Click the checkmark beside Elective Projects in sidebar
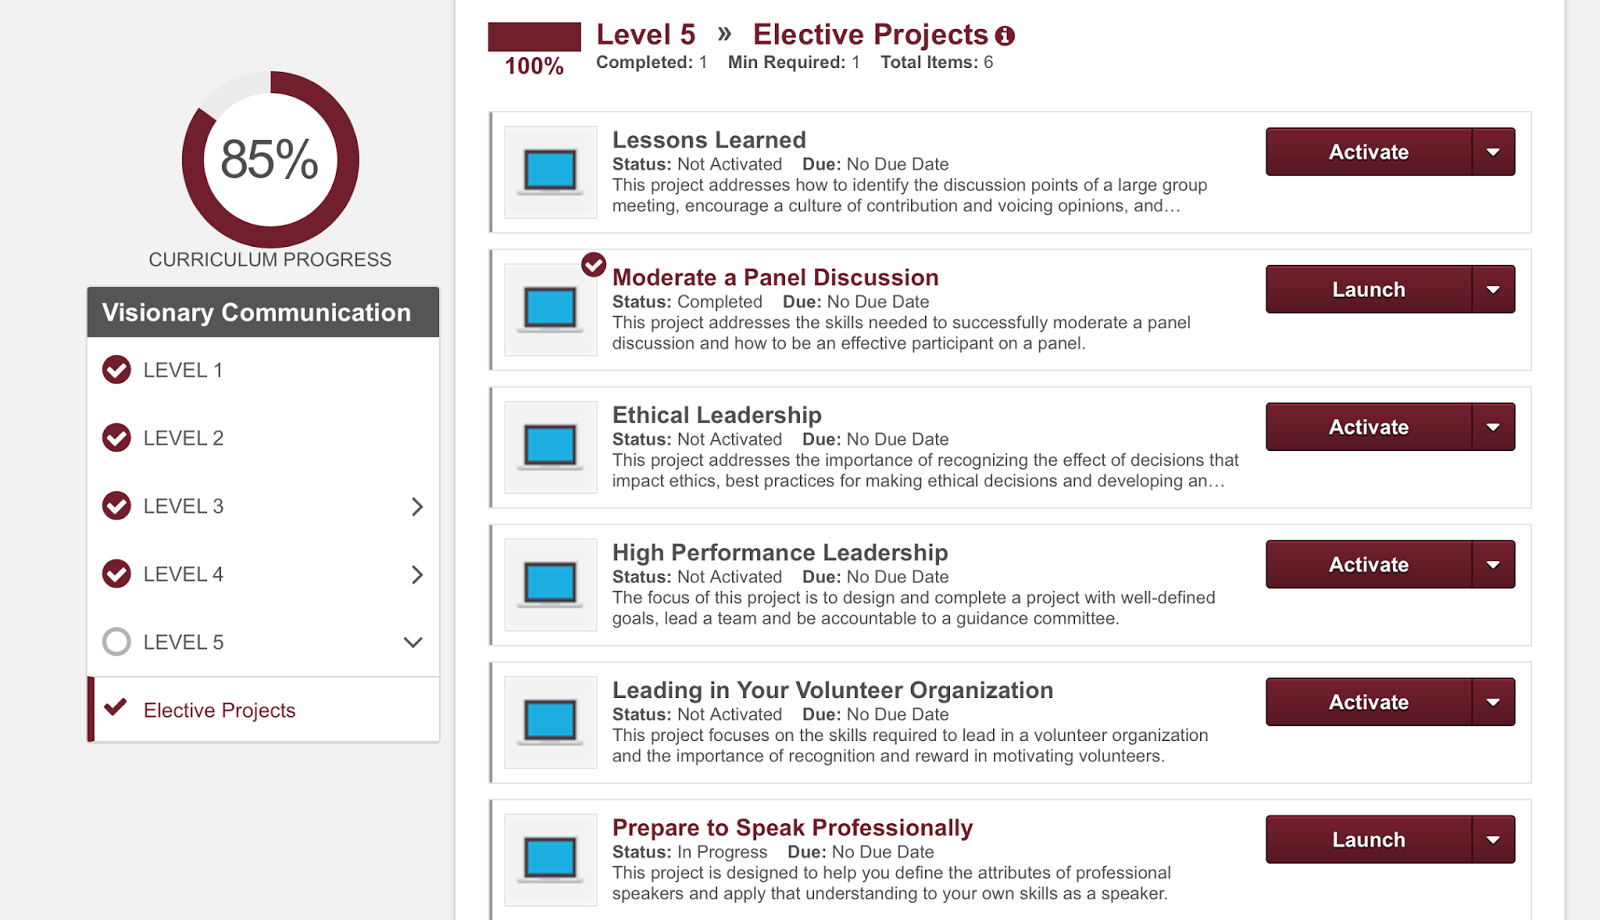The width and height of the screenshot is (1600, 920). click(x=113, y=710)
